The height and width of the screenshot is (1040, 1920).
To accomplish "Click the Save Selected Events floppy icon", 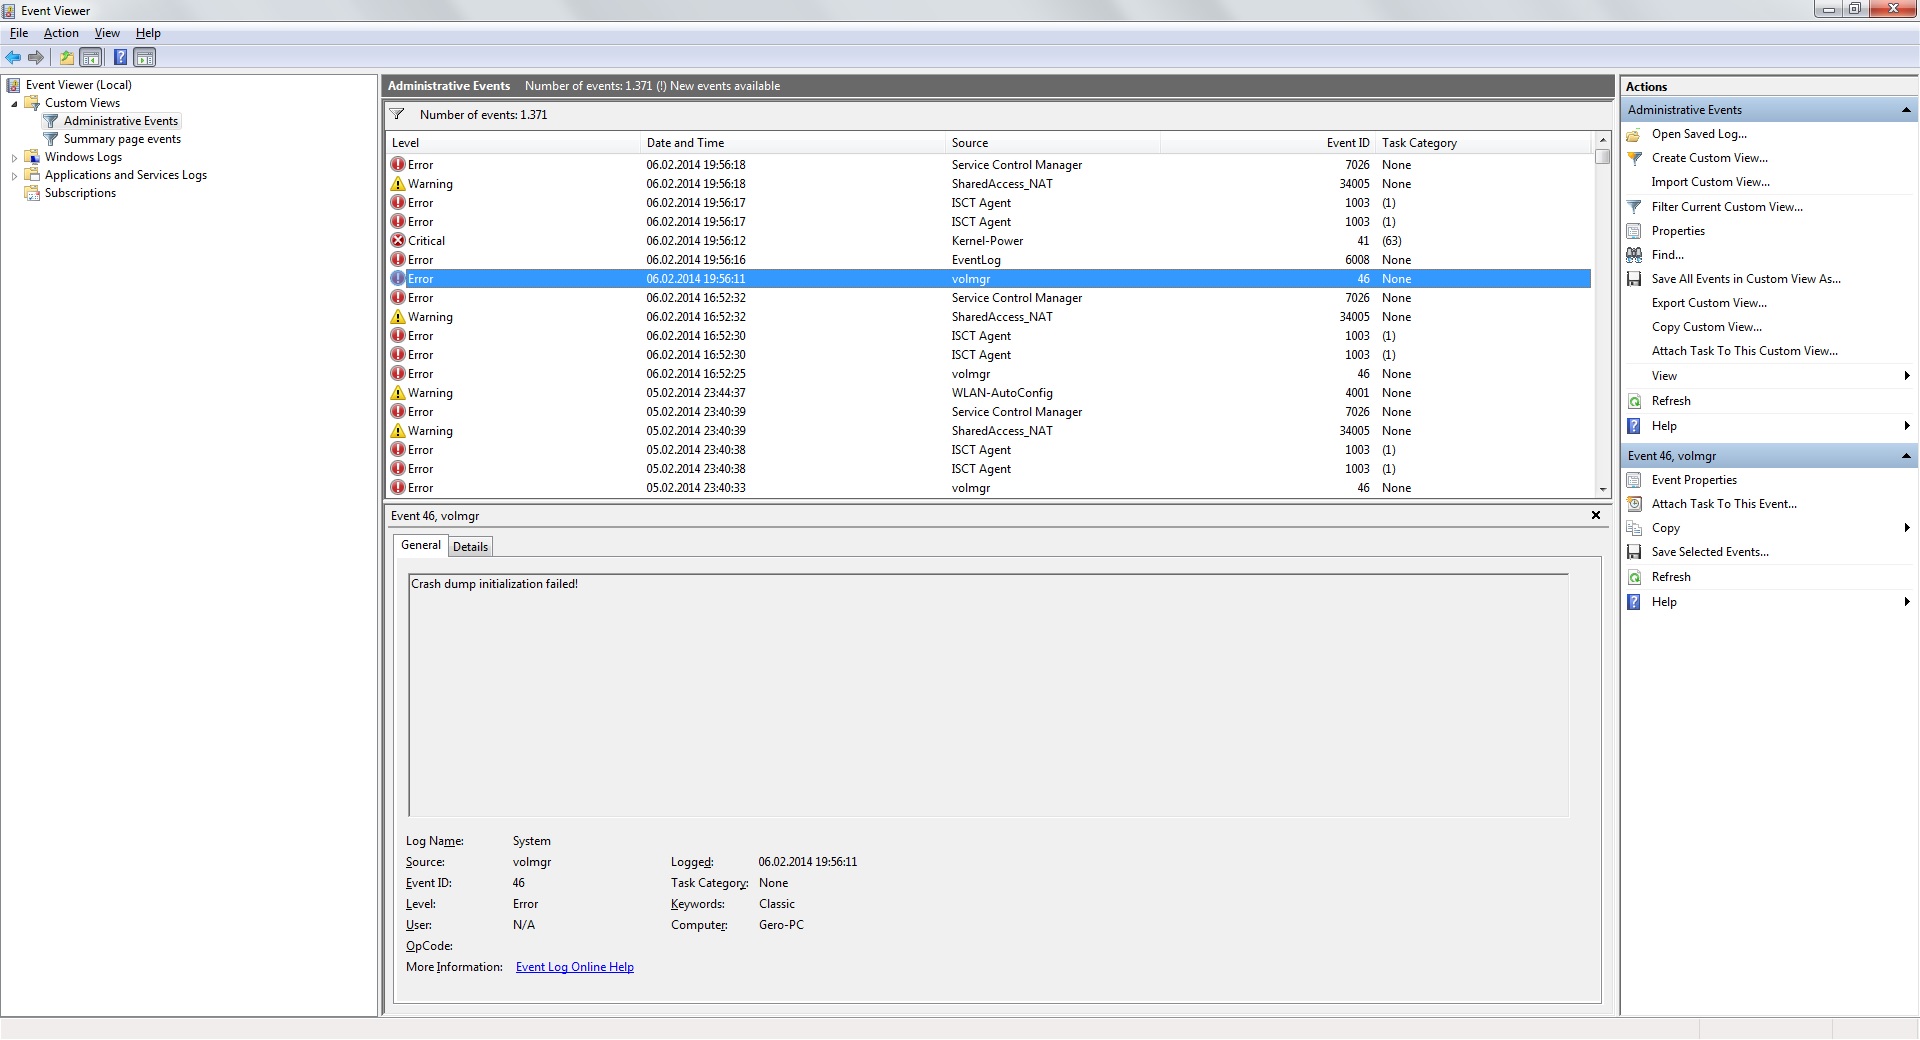I will pos(1634,552).
